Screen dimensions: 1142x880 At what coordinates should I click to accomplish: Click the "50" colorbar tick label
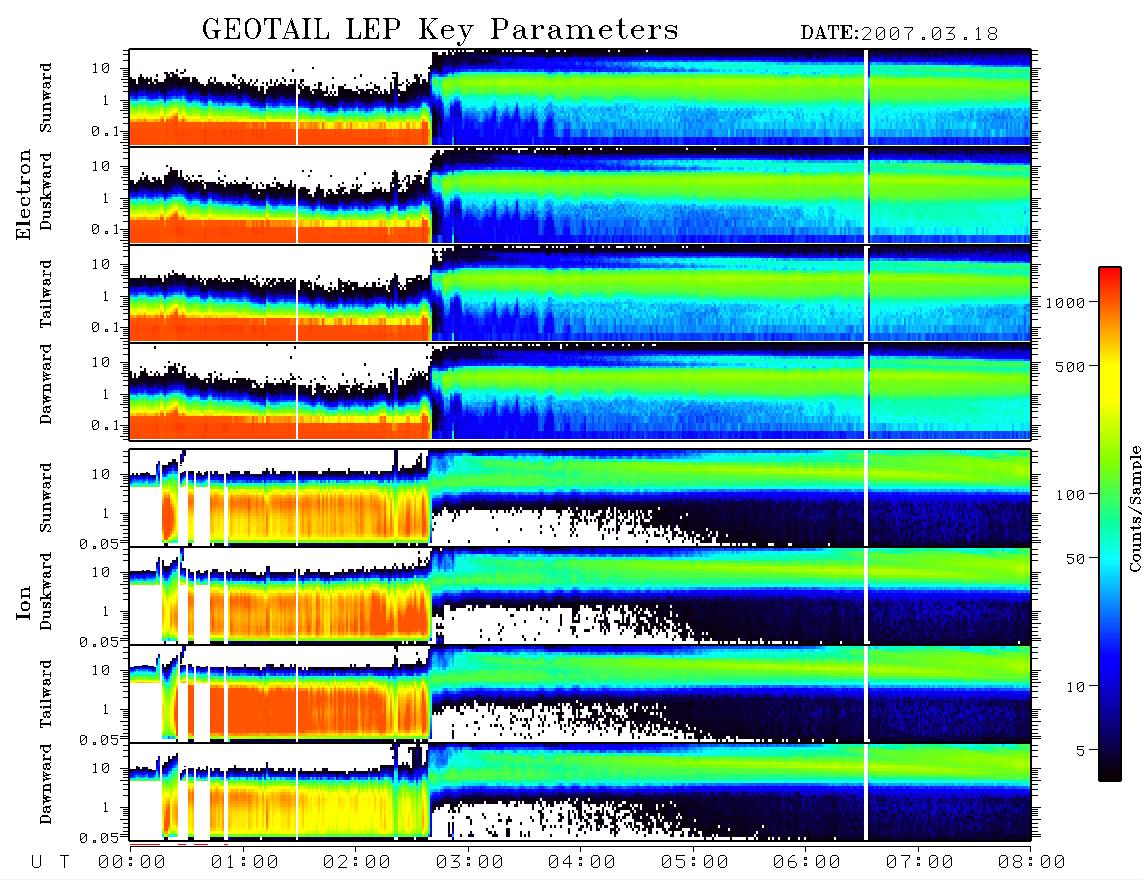[x=1075, y=559]
